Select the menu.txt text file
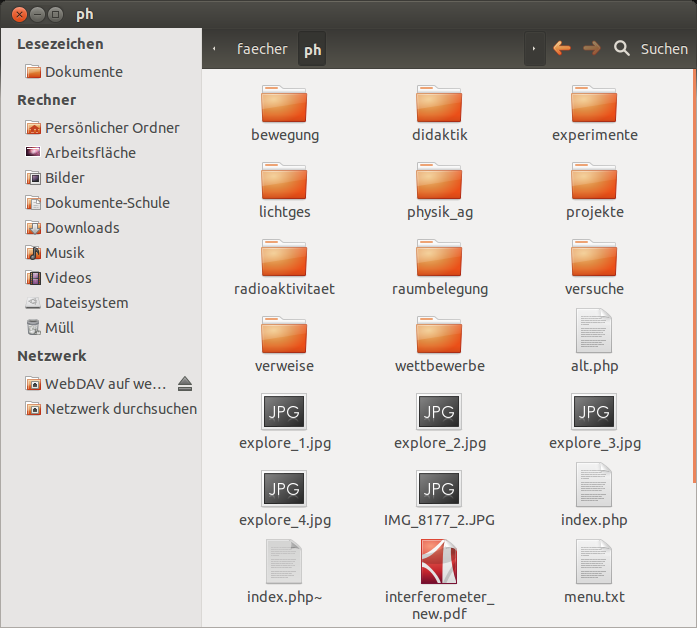 594,563
